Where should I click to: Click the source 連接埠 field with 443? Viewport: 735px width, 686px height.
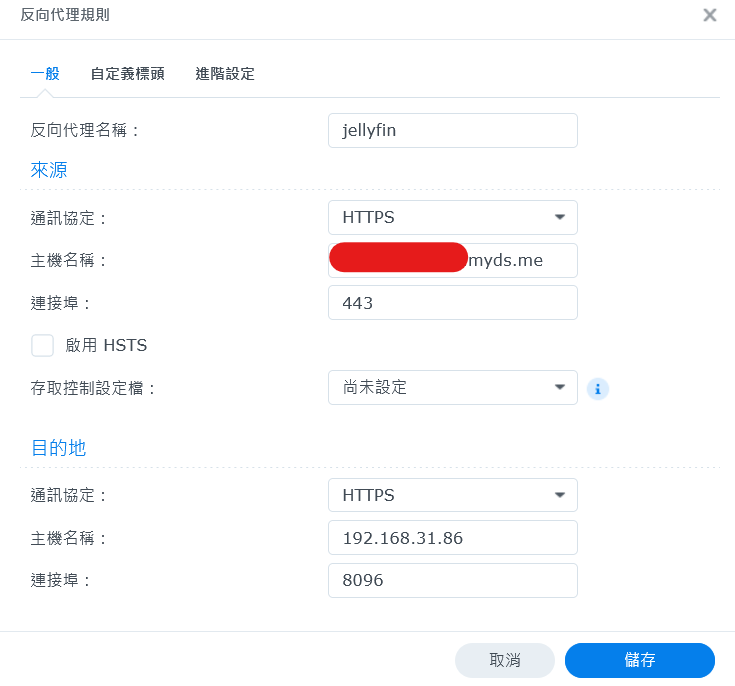(453, 303)
